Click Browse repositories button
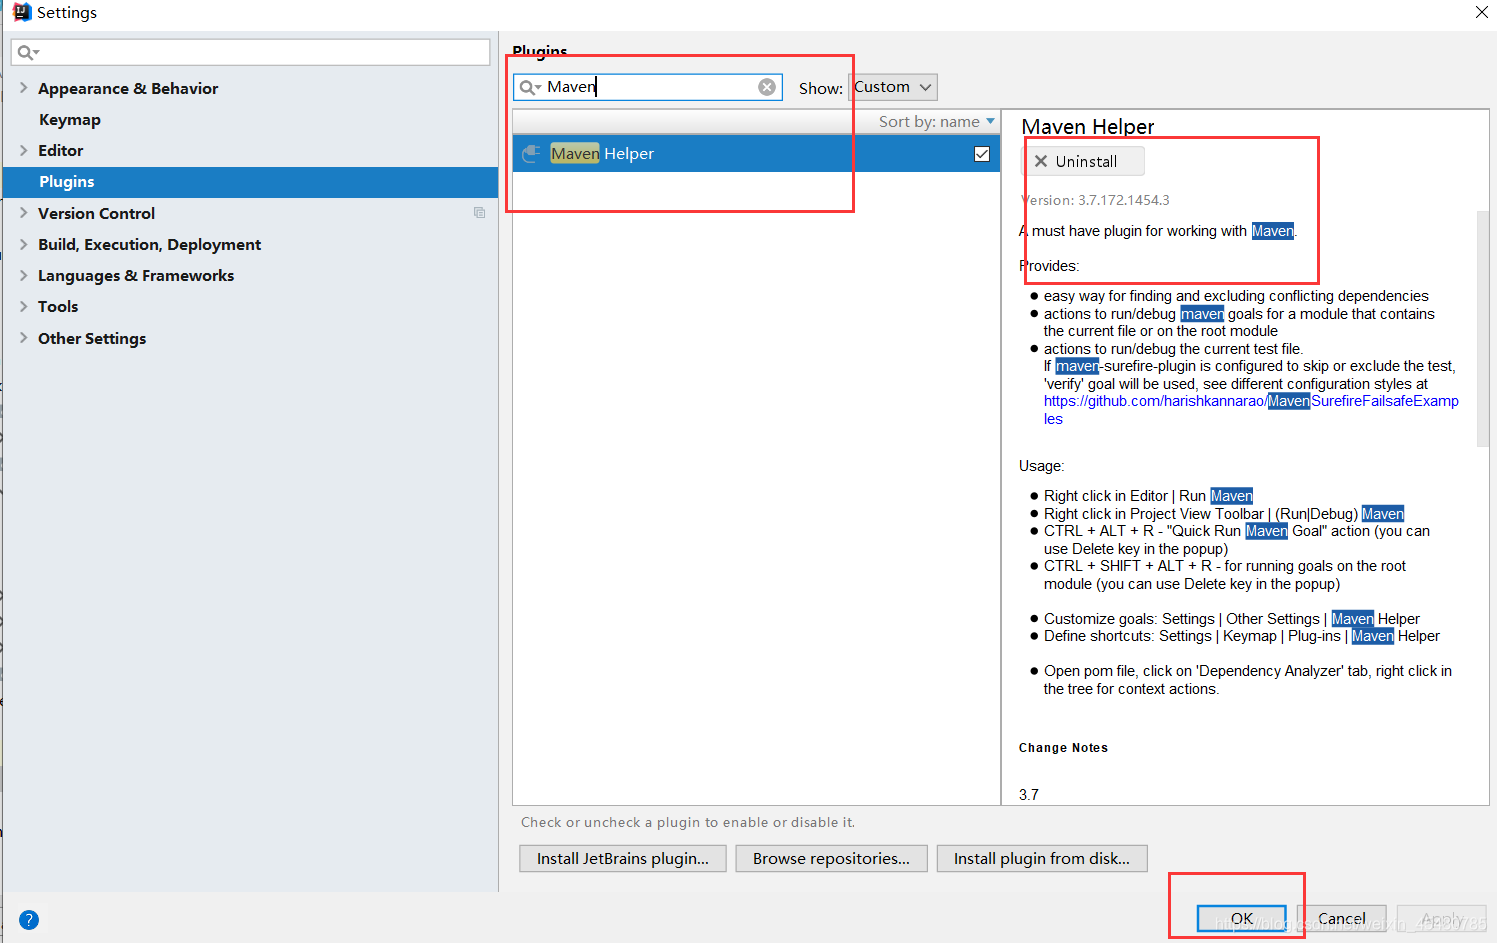 coord(831,858)
